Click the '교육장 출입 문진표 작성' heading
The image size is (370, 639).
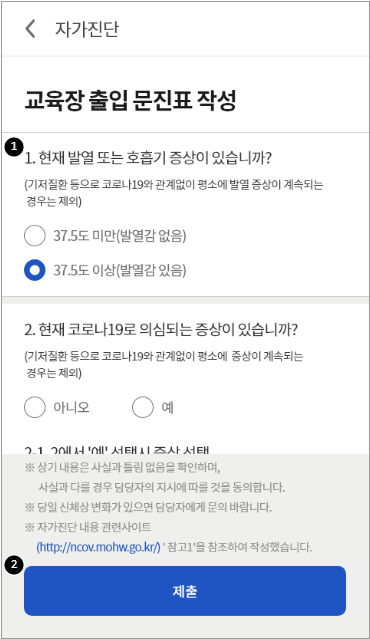click(130, 100)
